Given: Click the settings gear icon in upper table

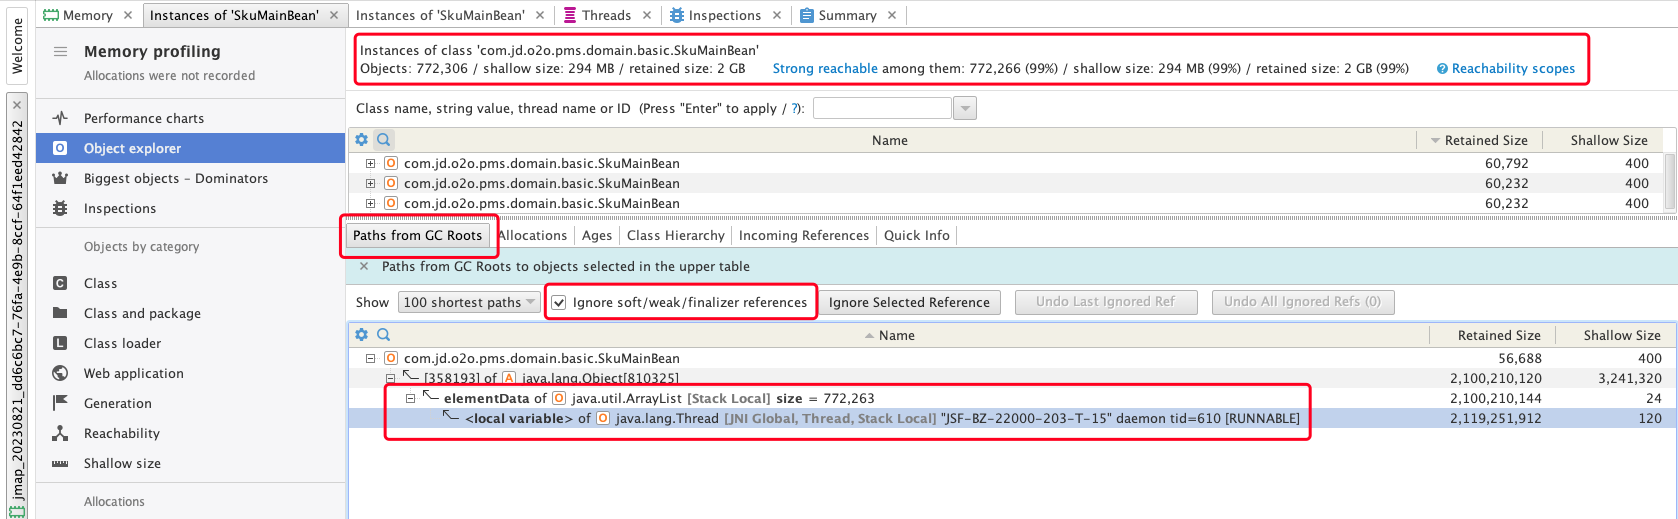Looking at the screenshot, I should pyautogui.click(x=362, y=140).
